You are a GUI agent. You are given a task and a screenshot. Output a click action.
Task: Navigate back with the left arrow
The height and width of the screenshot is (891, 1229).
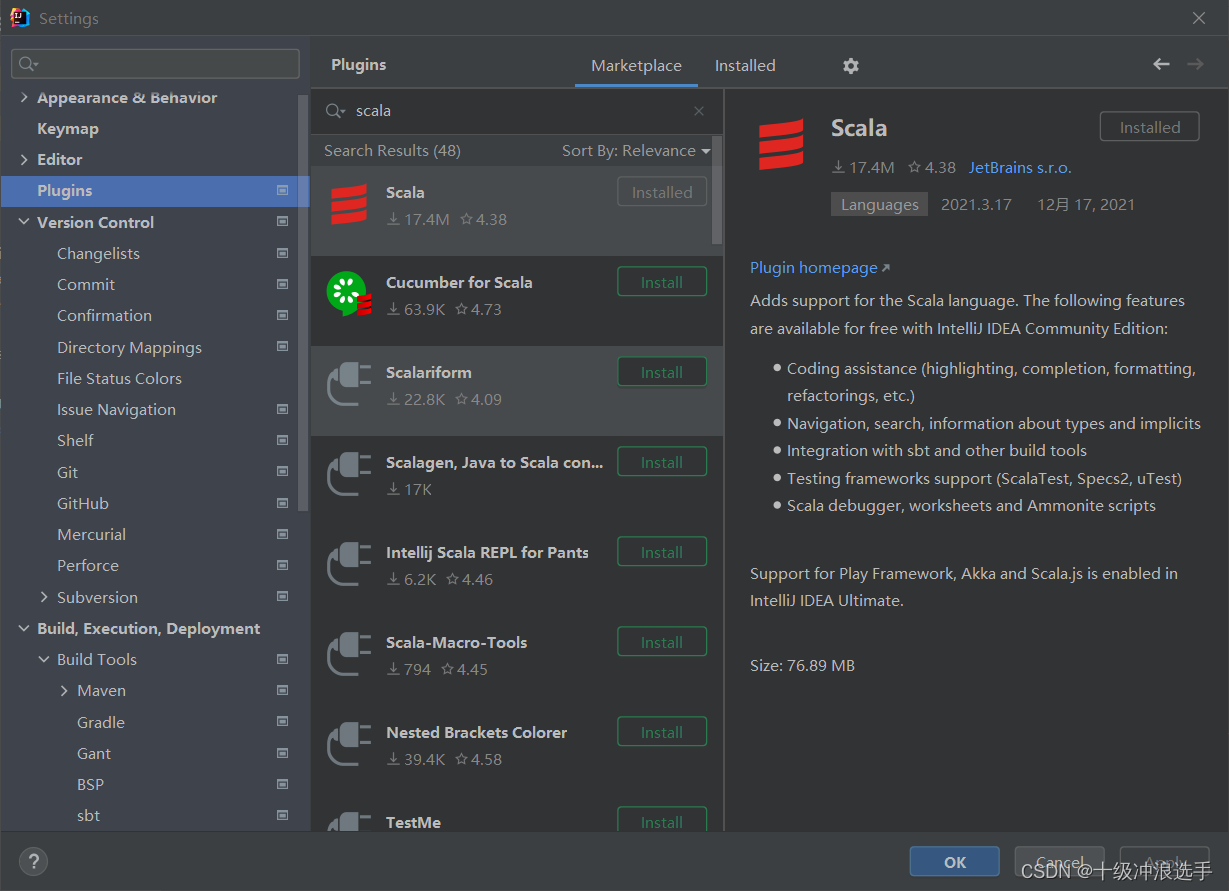point(1161,64)
